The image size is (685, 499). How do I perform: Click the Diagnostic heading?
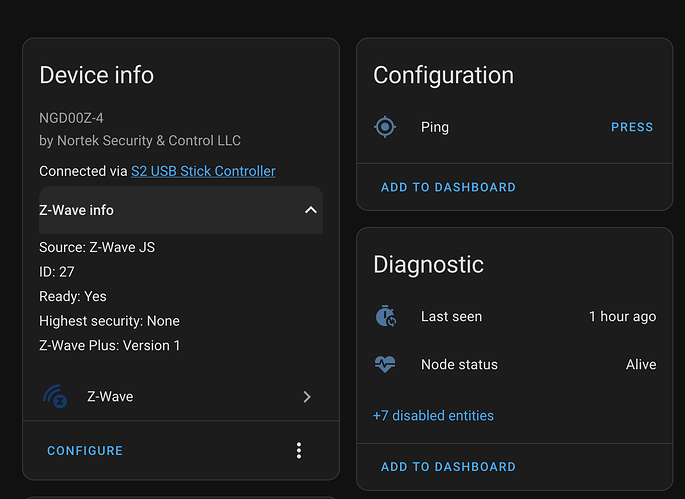[429, 265]
